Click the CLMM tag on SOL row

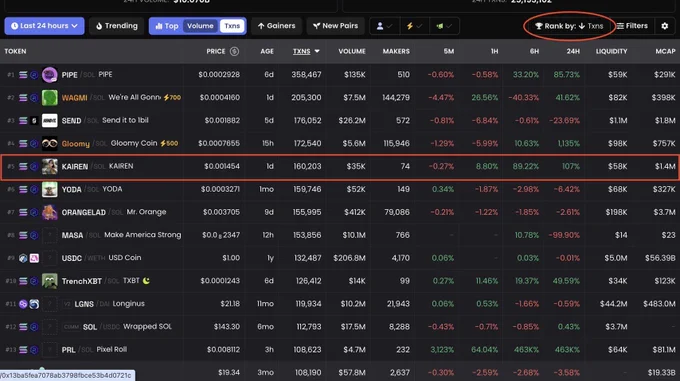pos(71,327)
